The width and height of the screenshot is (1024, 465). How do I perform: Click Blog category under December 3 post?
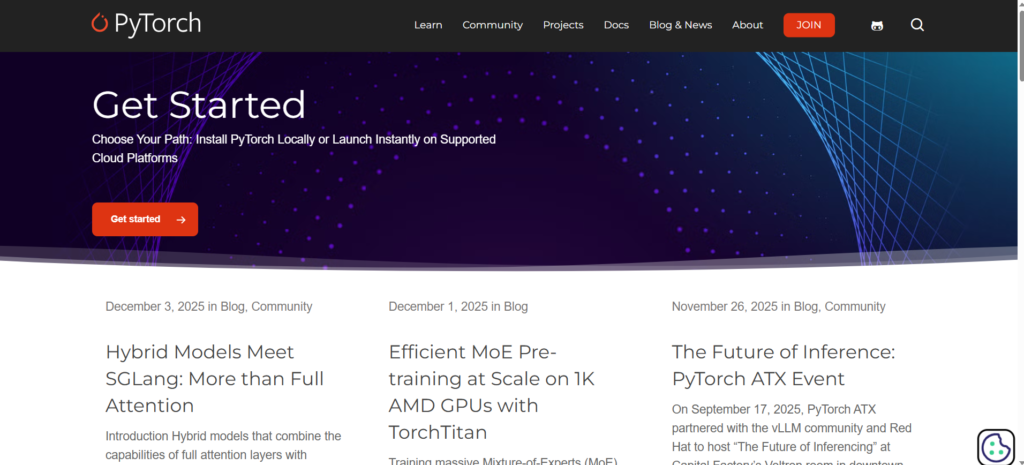[232, 306]
